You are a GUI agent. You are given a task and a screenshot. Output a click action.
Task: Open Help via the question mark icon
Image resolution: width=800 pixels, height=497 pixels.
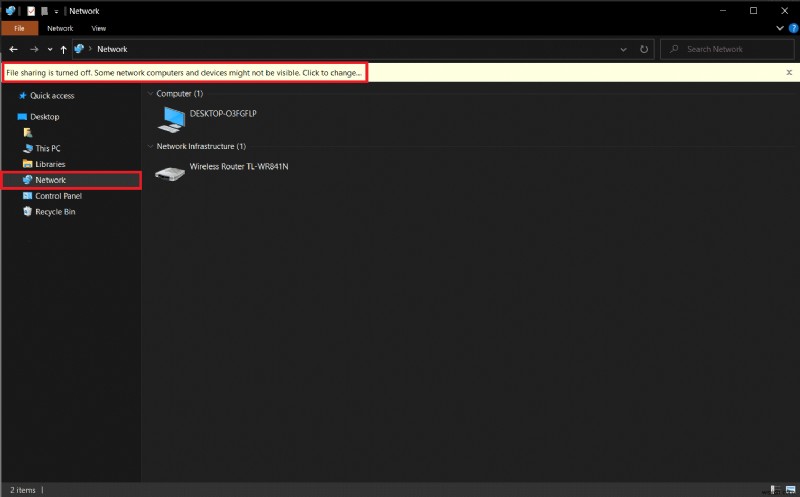point(794,29)
